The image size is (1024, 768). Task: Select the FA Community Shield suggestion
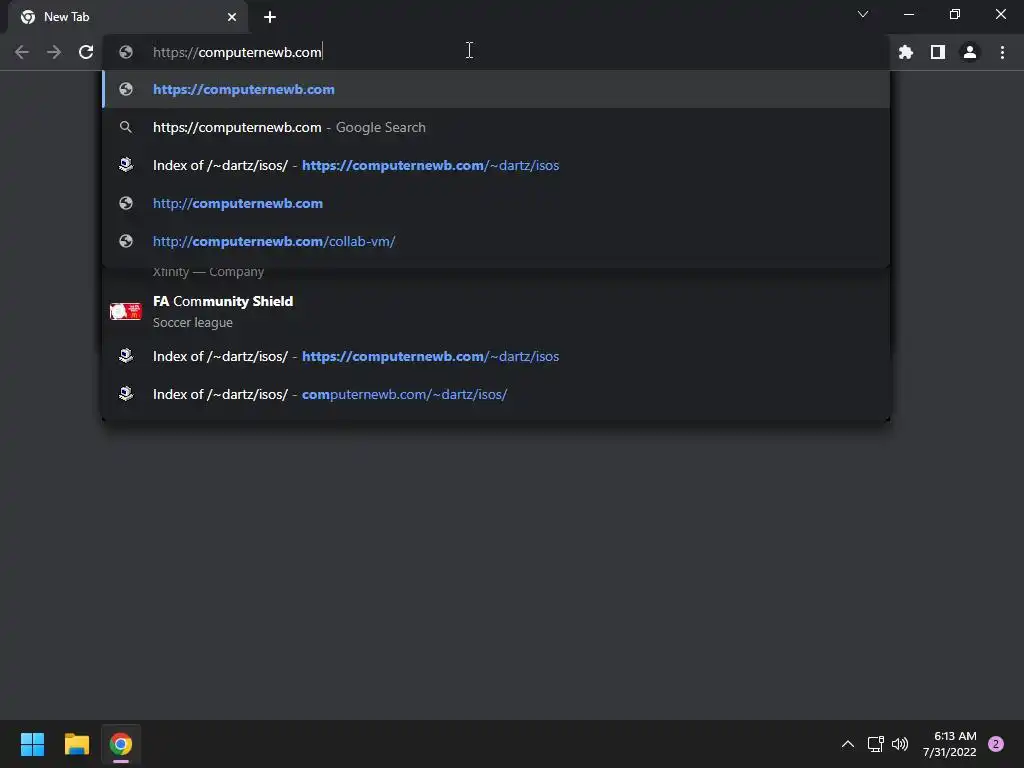coord(496,311)
